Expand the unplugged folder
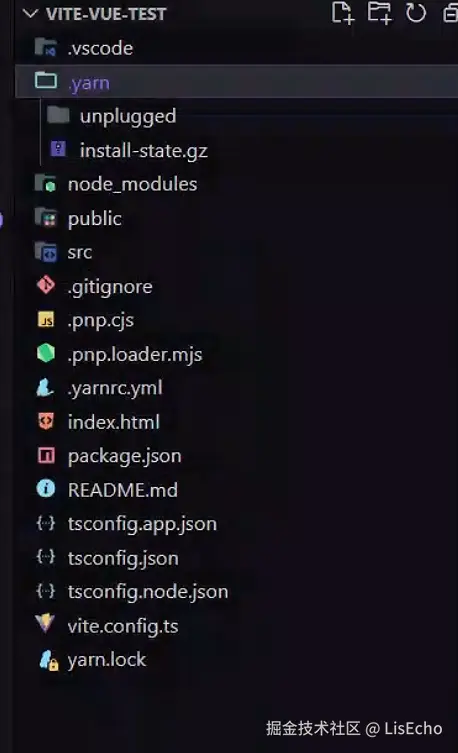This screenshot has height=753, width=458. (x=250, y=116)
